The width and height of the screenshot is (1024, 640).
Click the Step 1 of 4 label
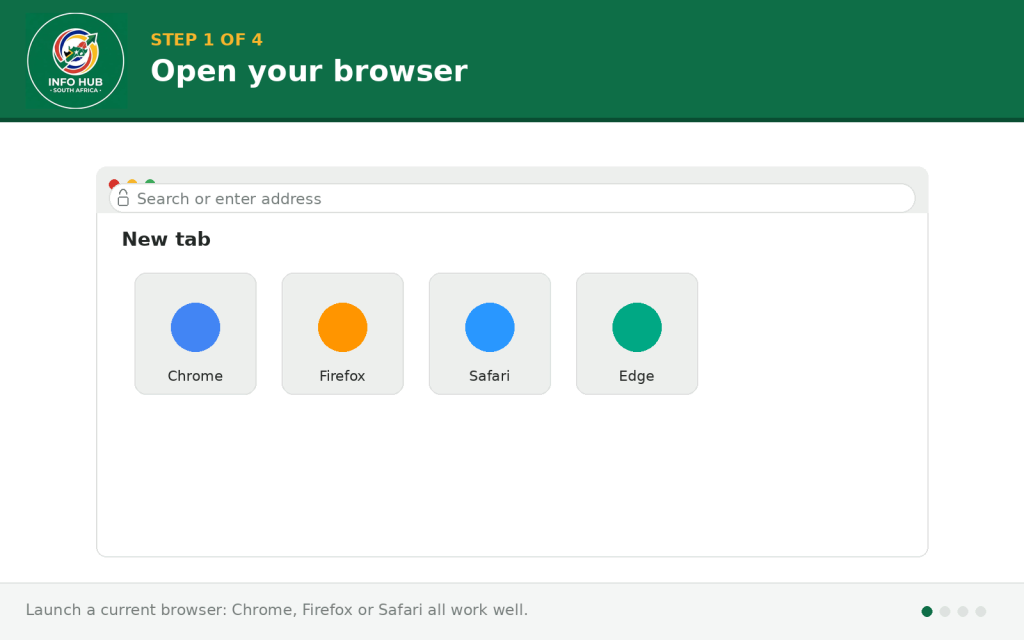[206, 40]
